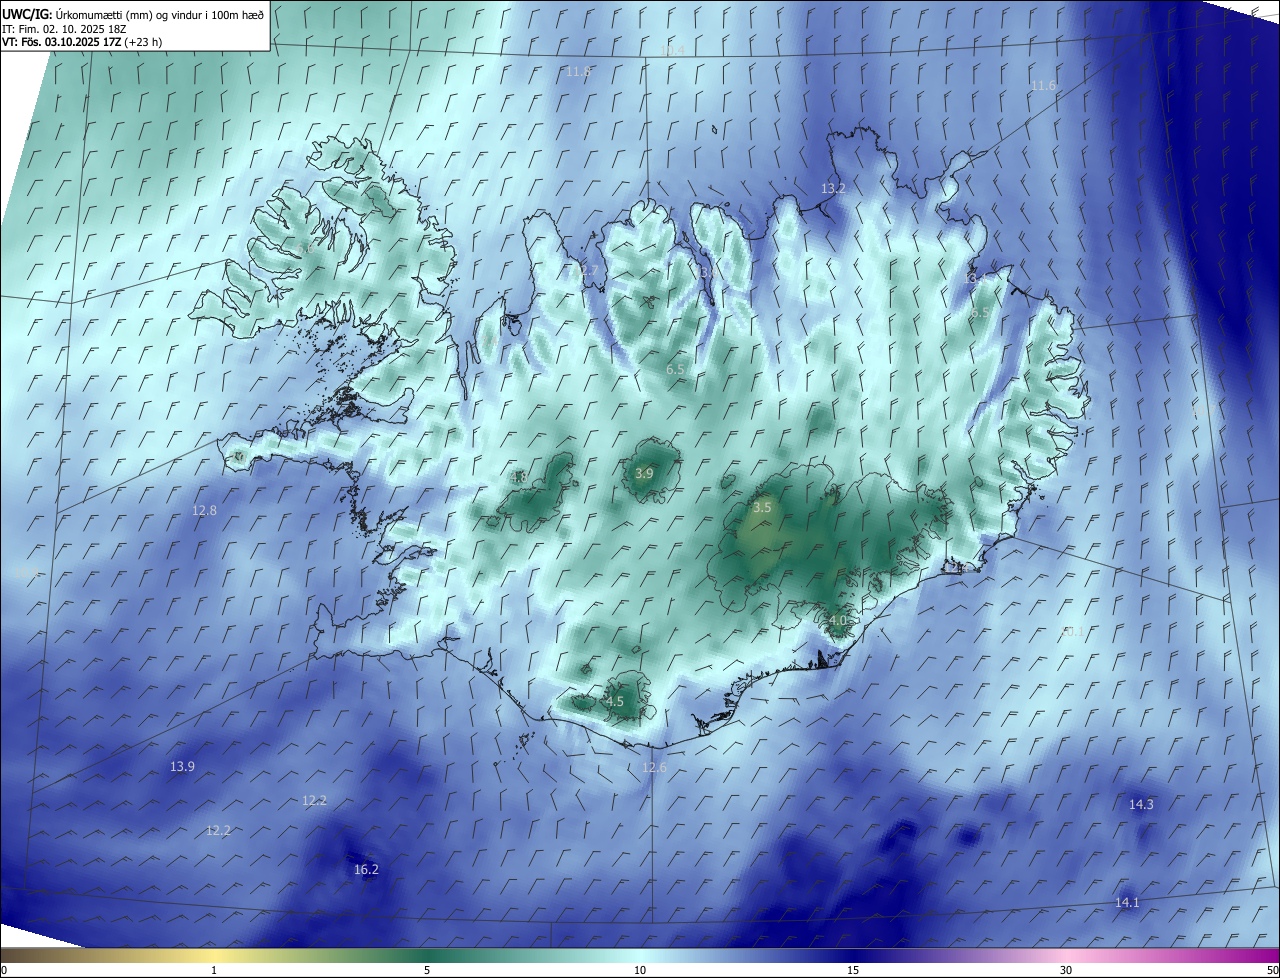
Task: Click the 13.9 value over the southwest ocean
Action: [182, 767]
